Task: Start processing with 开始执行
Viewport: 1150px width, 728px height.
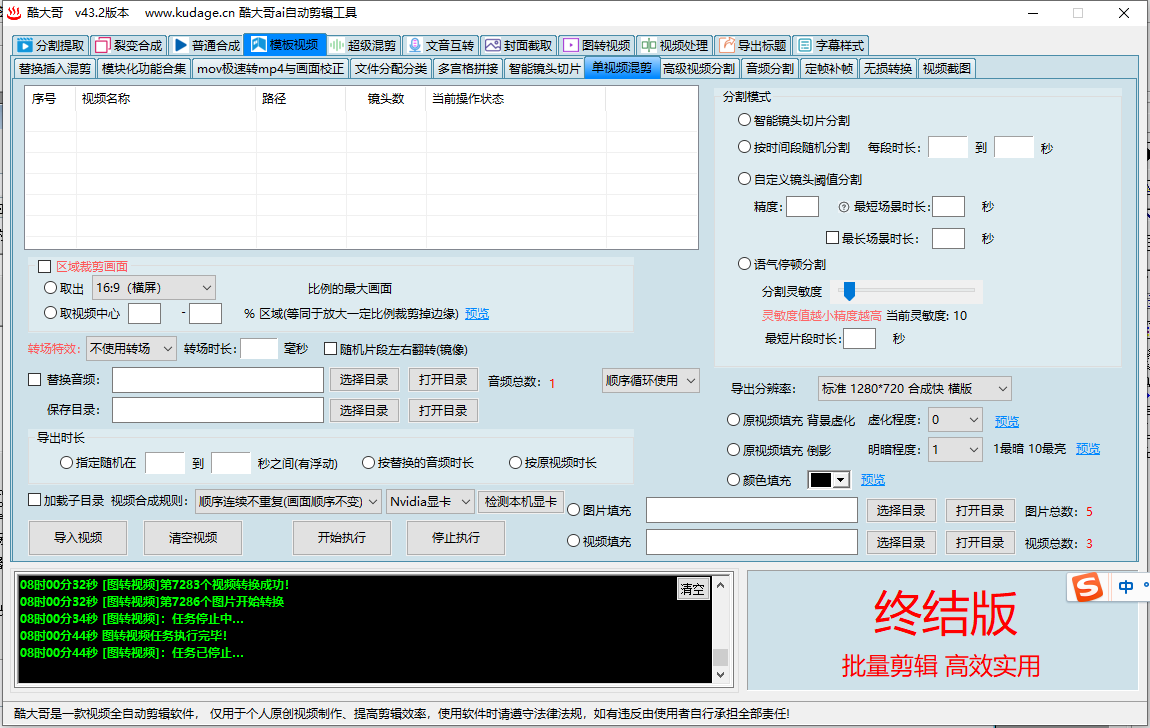Action: tap(342, 537)
